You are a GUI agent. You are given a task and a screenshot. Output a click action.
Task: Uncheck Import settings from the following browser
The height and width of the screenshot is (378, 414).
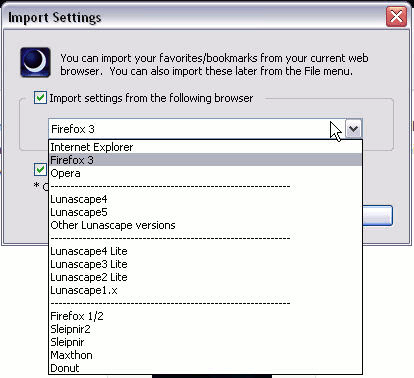(40, 98)
